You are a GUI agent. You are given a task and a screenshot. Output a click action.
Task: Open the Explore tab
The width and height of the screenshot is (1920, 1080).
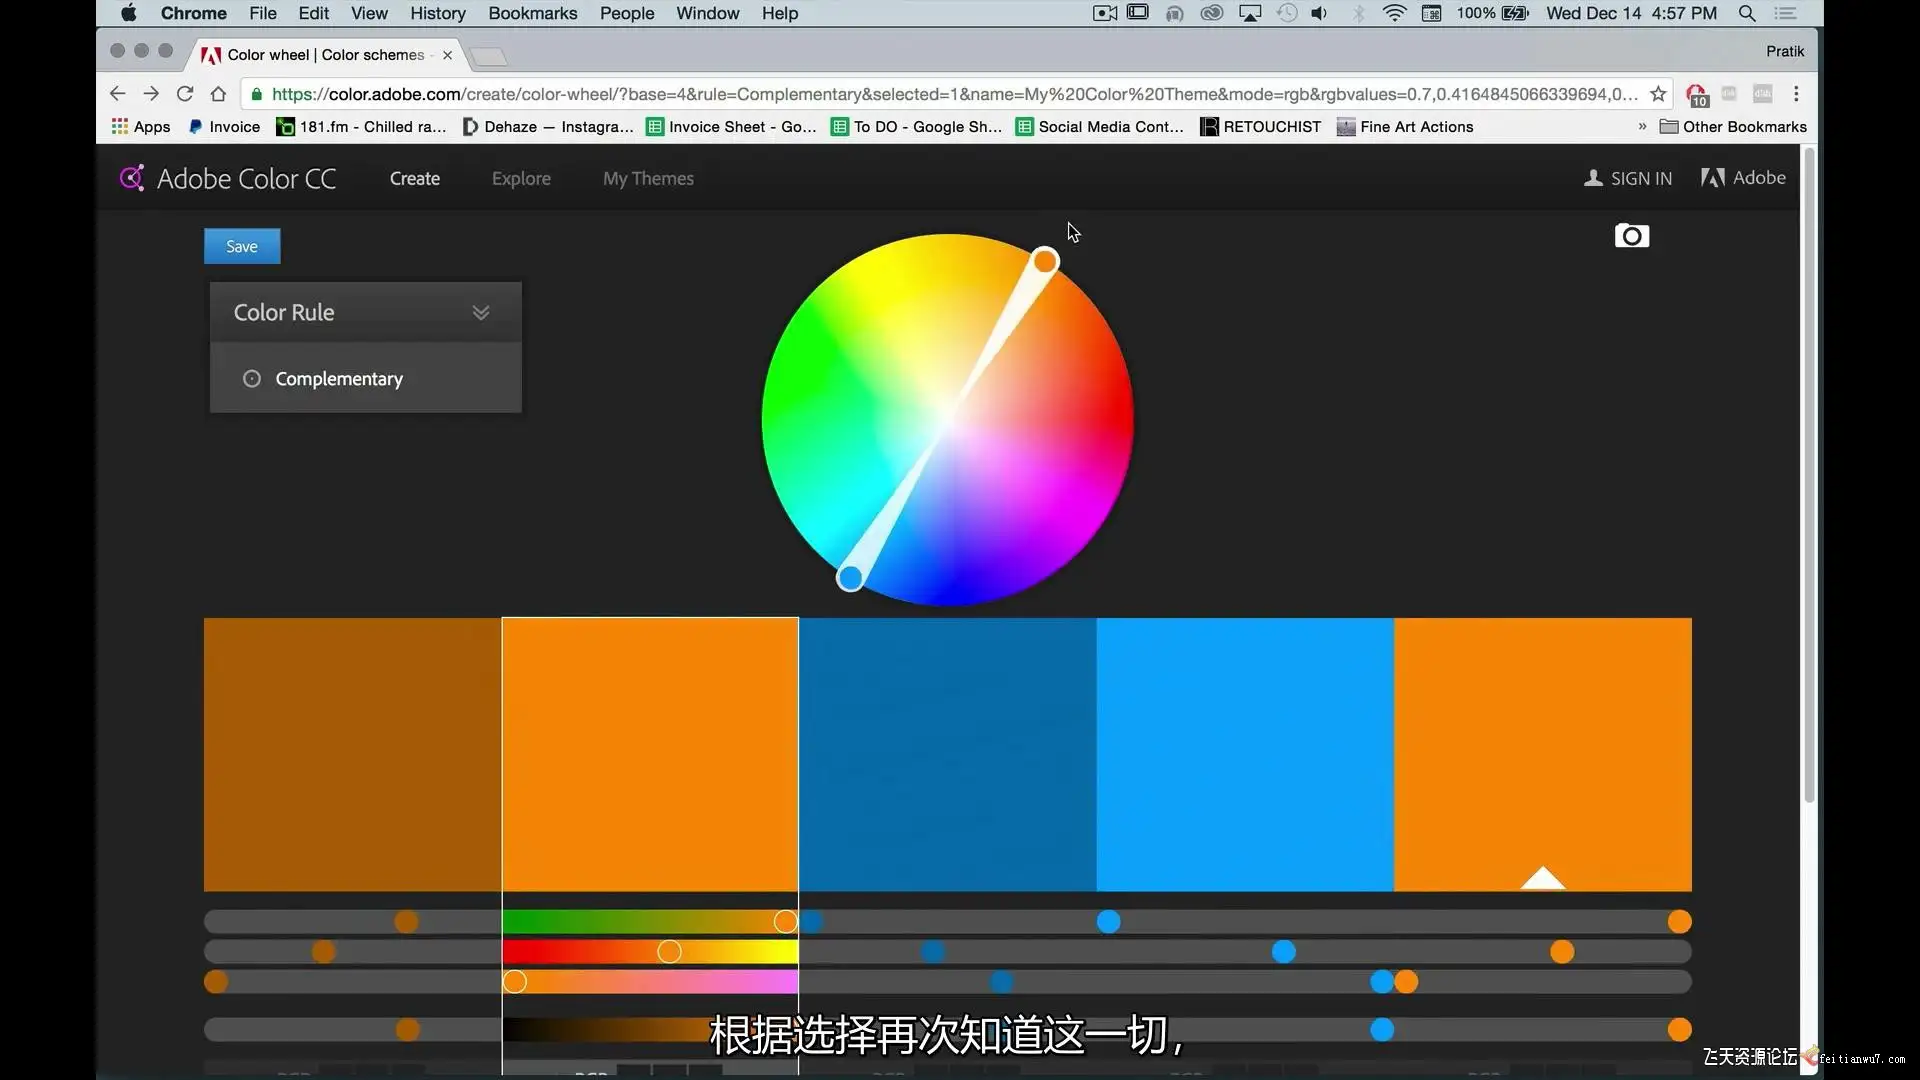[521, 179]
